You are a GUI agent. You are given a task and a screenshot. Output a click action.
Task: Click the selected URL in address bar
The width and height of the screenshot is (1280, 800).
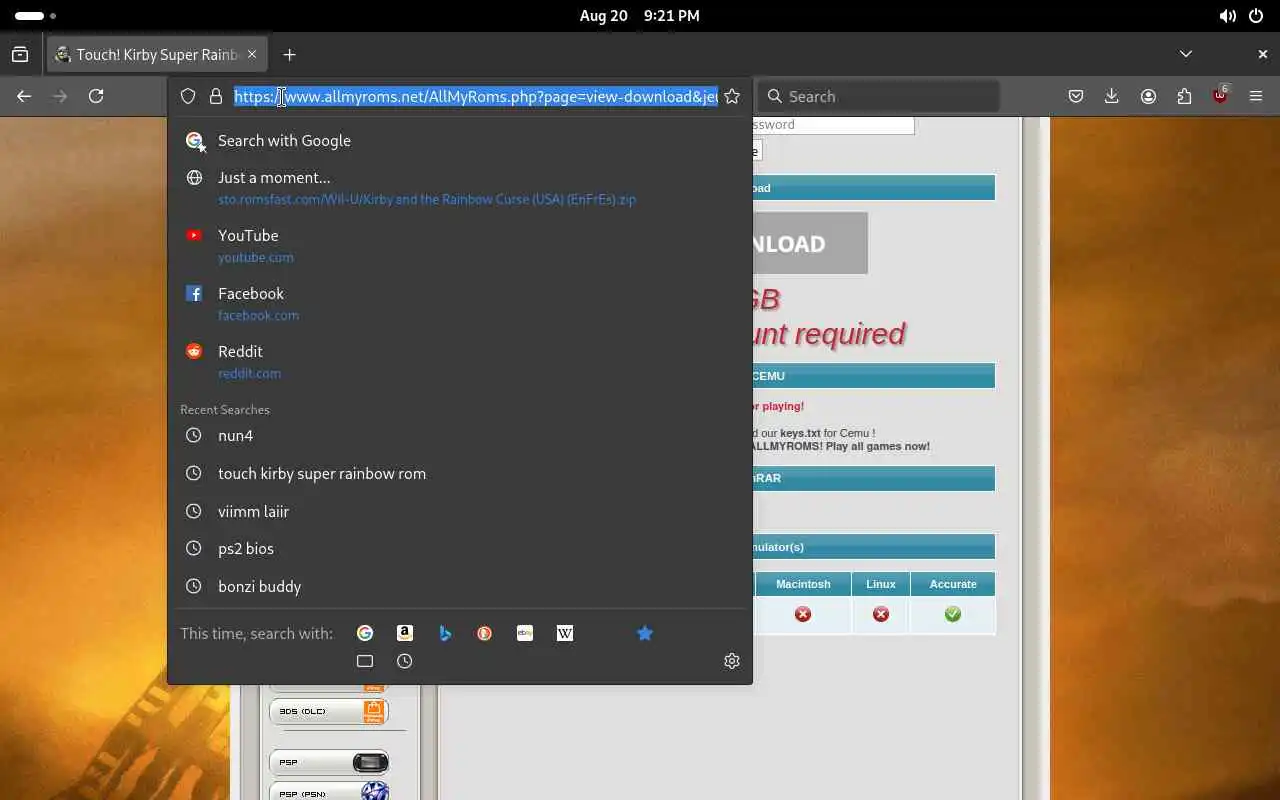(x=476, y=96)
